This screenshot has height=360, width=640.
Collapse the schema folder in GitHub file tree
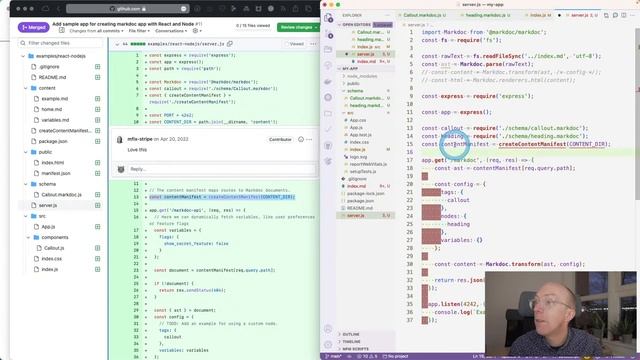(x=26, y=184)
